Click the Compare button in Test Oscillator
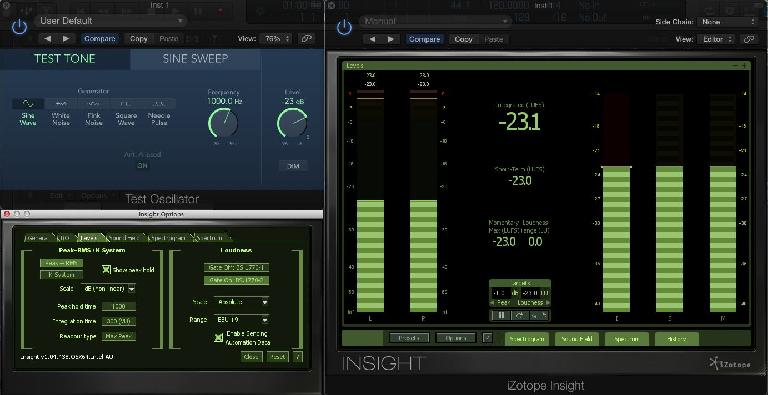This screenshot has height=395, width=768. 100,39
